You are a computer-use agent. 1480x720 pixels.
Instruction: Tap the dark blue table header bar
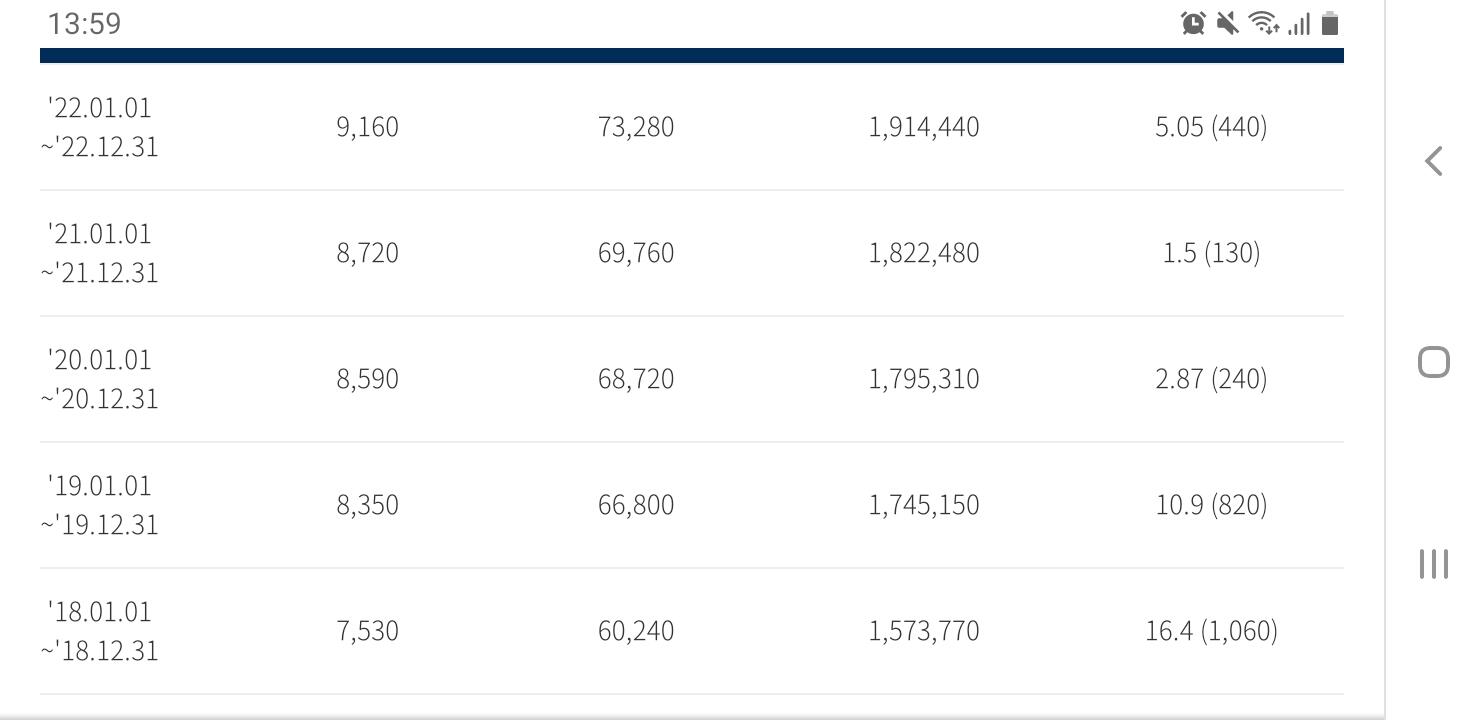[692, 55]
